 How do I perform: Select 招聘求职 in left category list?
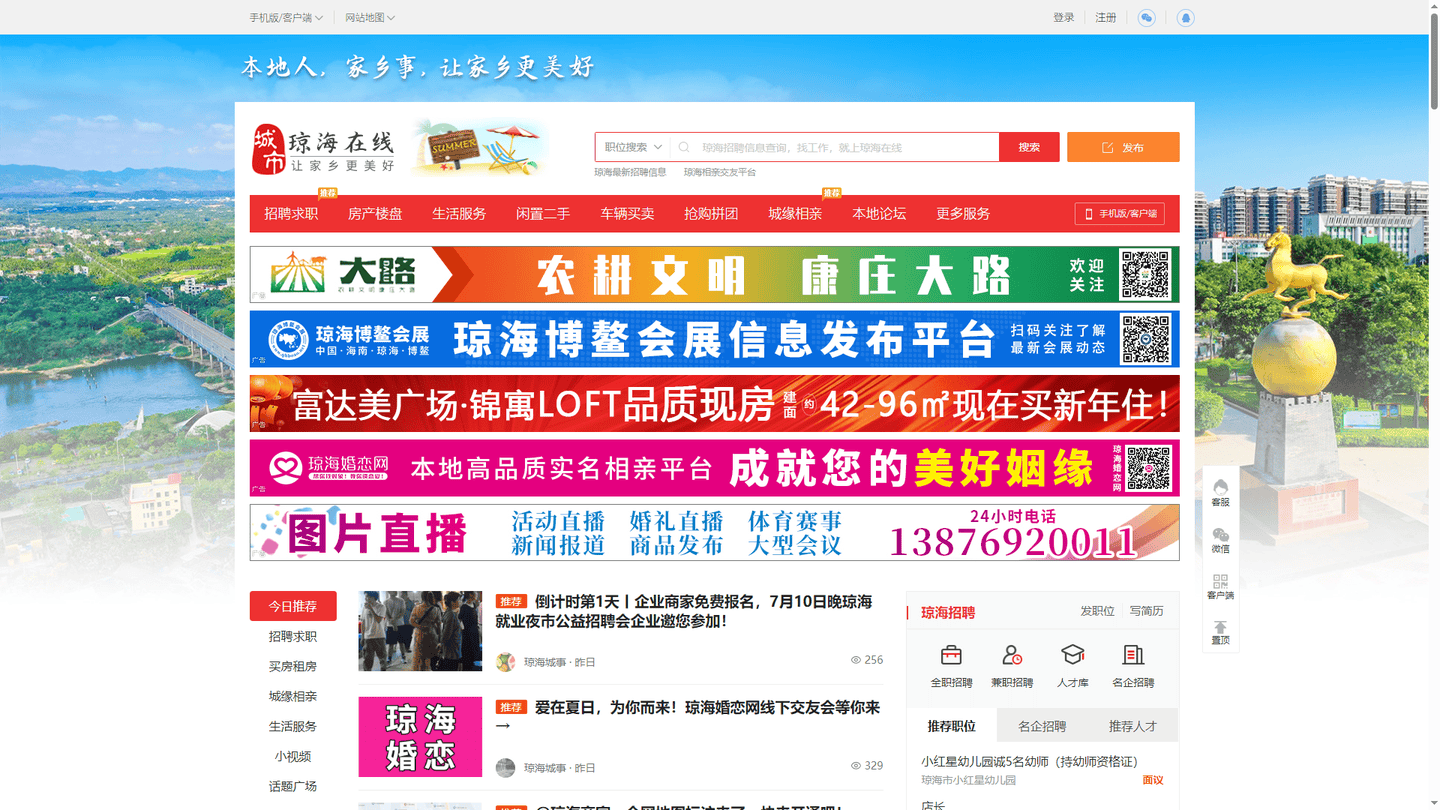[x=293, y=636]
